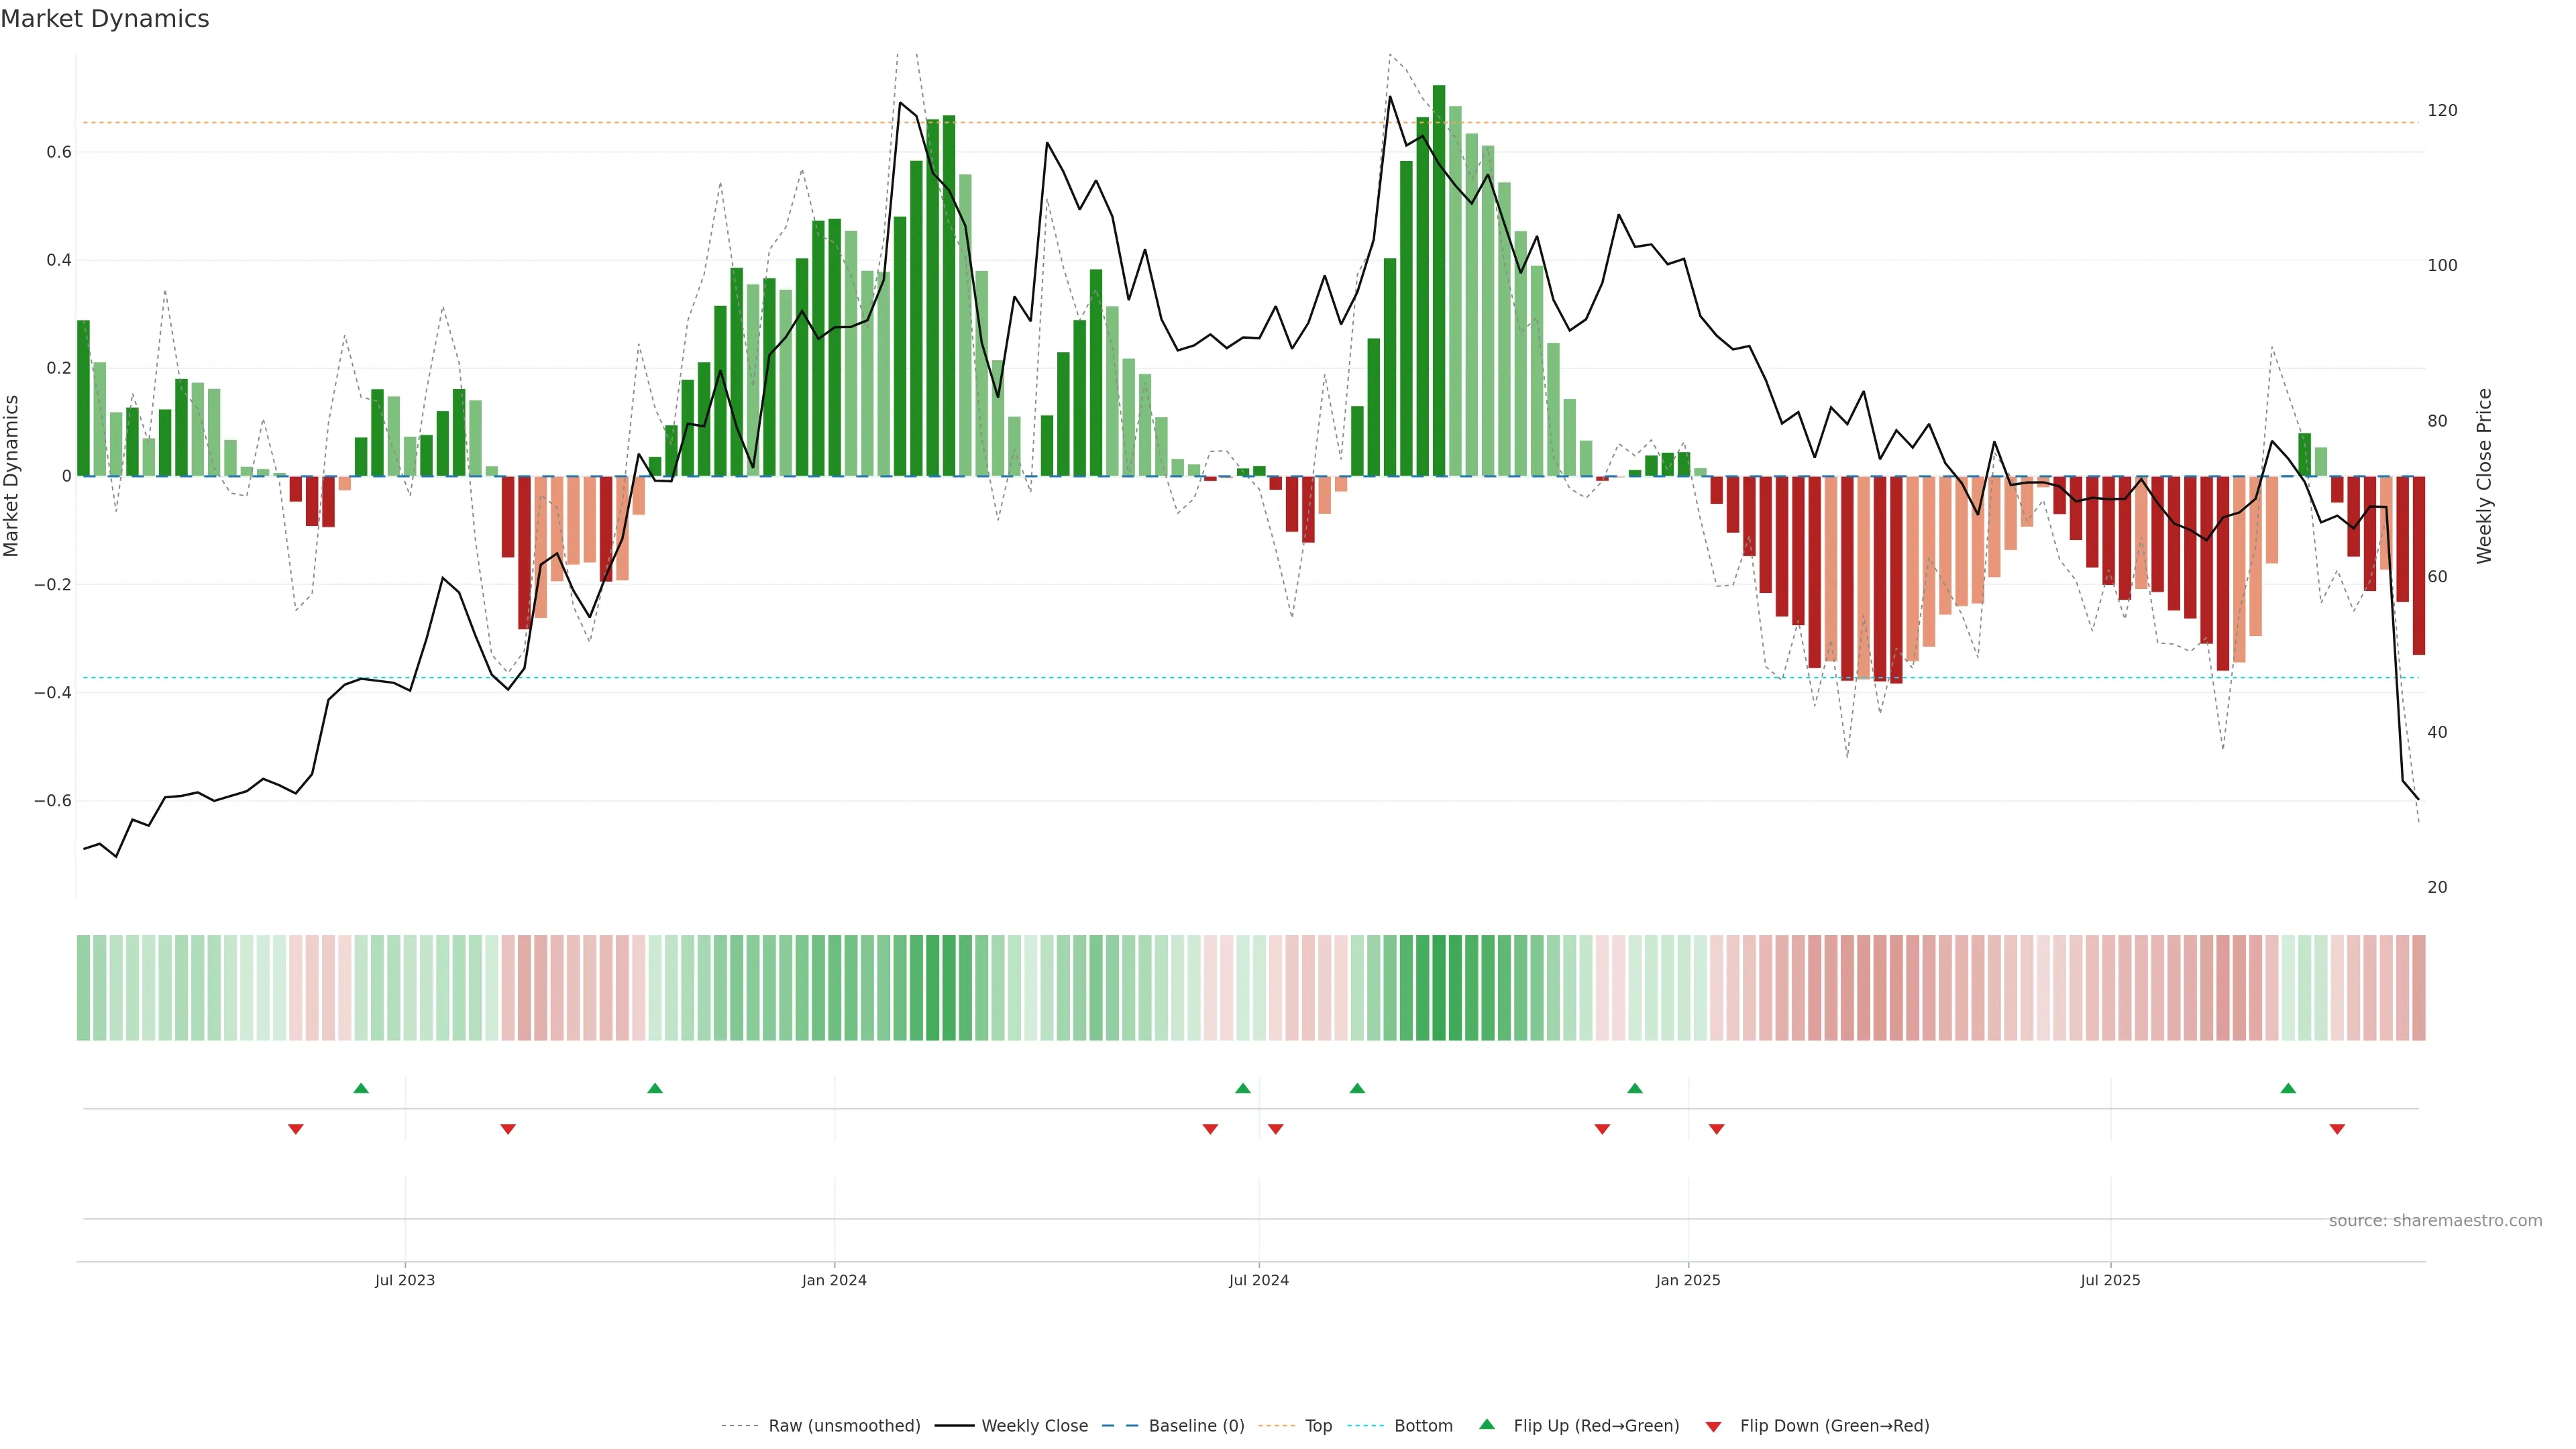Click the Jul 2023 x-axis label

(405, 1280)
